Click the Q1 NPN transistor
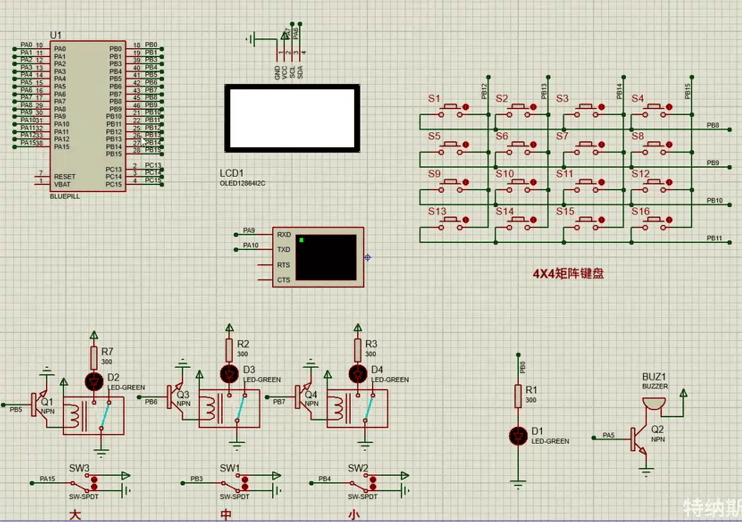The width and height of the screenshot is (742, 522). pos(44,405)
